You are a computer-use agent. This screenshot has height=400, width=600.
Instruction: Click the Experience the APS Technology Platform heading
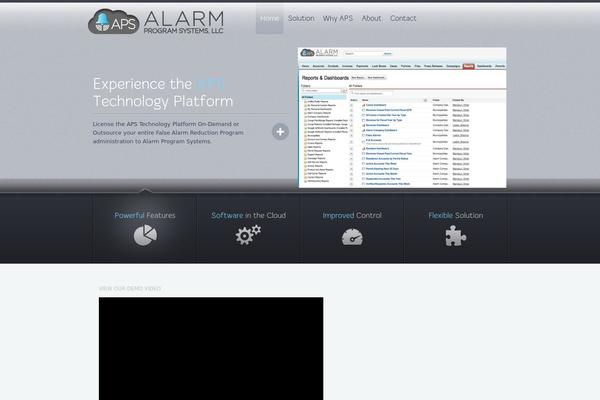pyautogui.click(x=163, y=93)
